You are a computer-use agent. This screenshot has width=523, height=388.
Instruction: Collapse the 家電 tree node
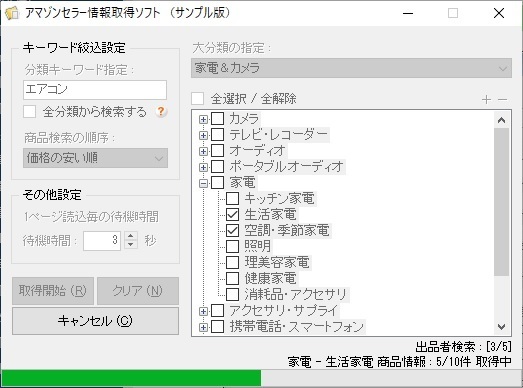pyautogui.click(x=203, y=183)
